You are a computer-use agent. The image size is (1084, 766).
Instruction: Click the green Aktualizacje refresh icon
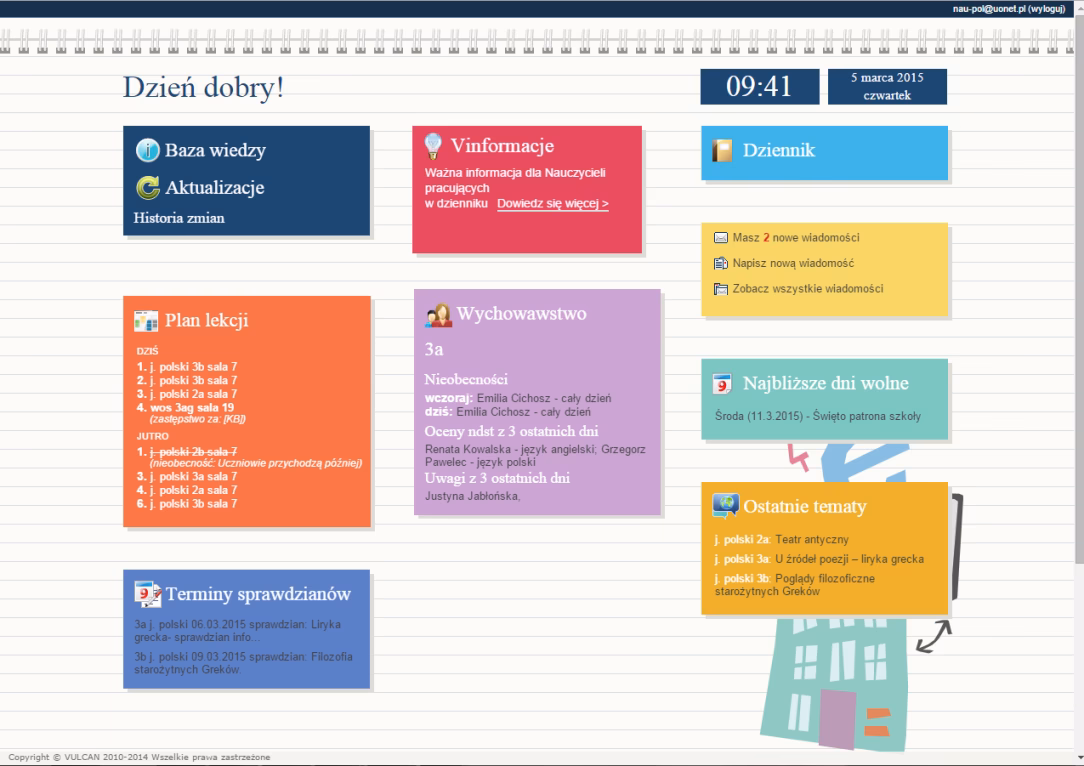pyautogui.click(x=148, y=186)
